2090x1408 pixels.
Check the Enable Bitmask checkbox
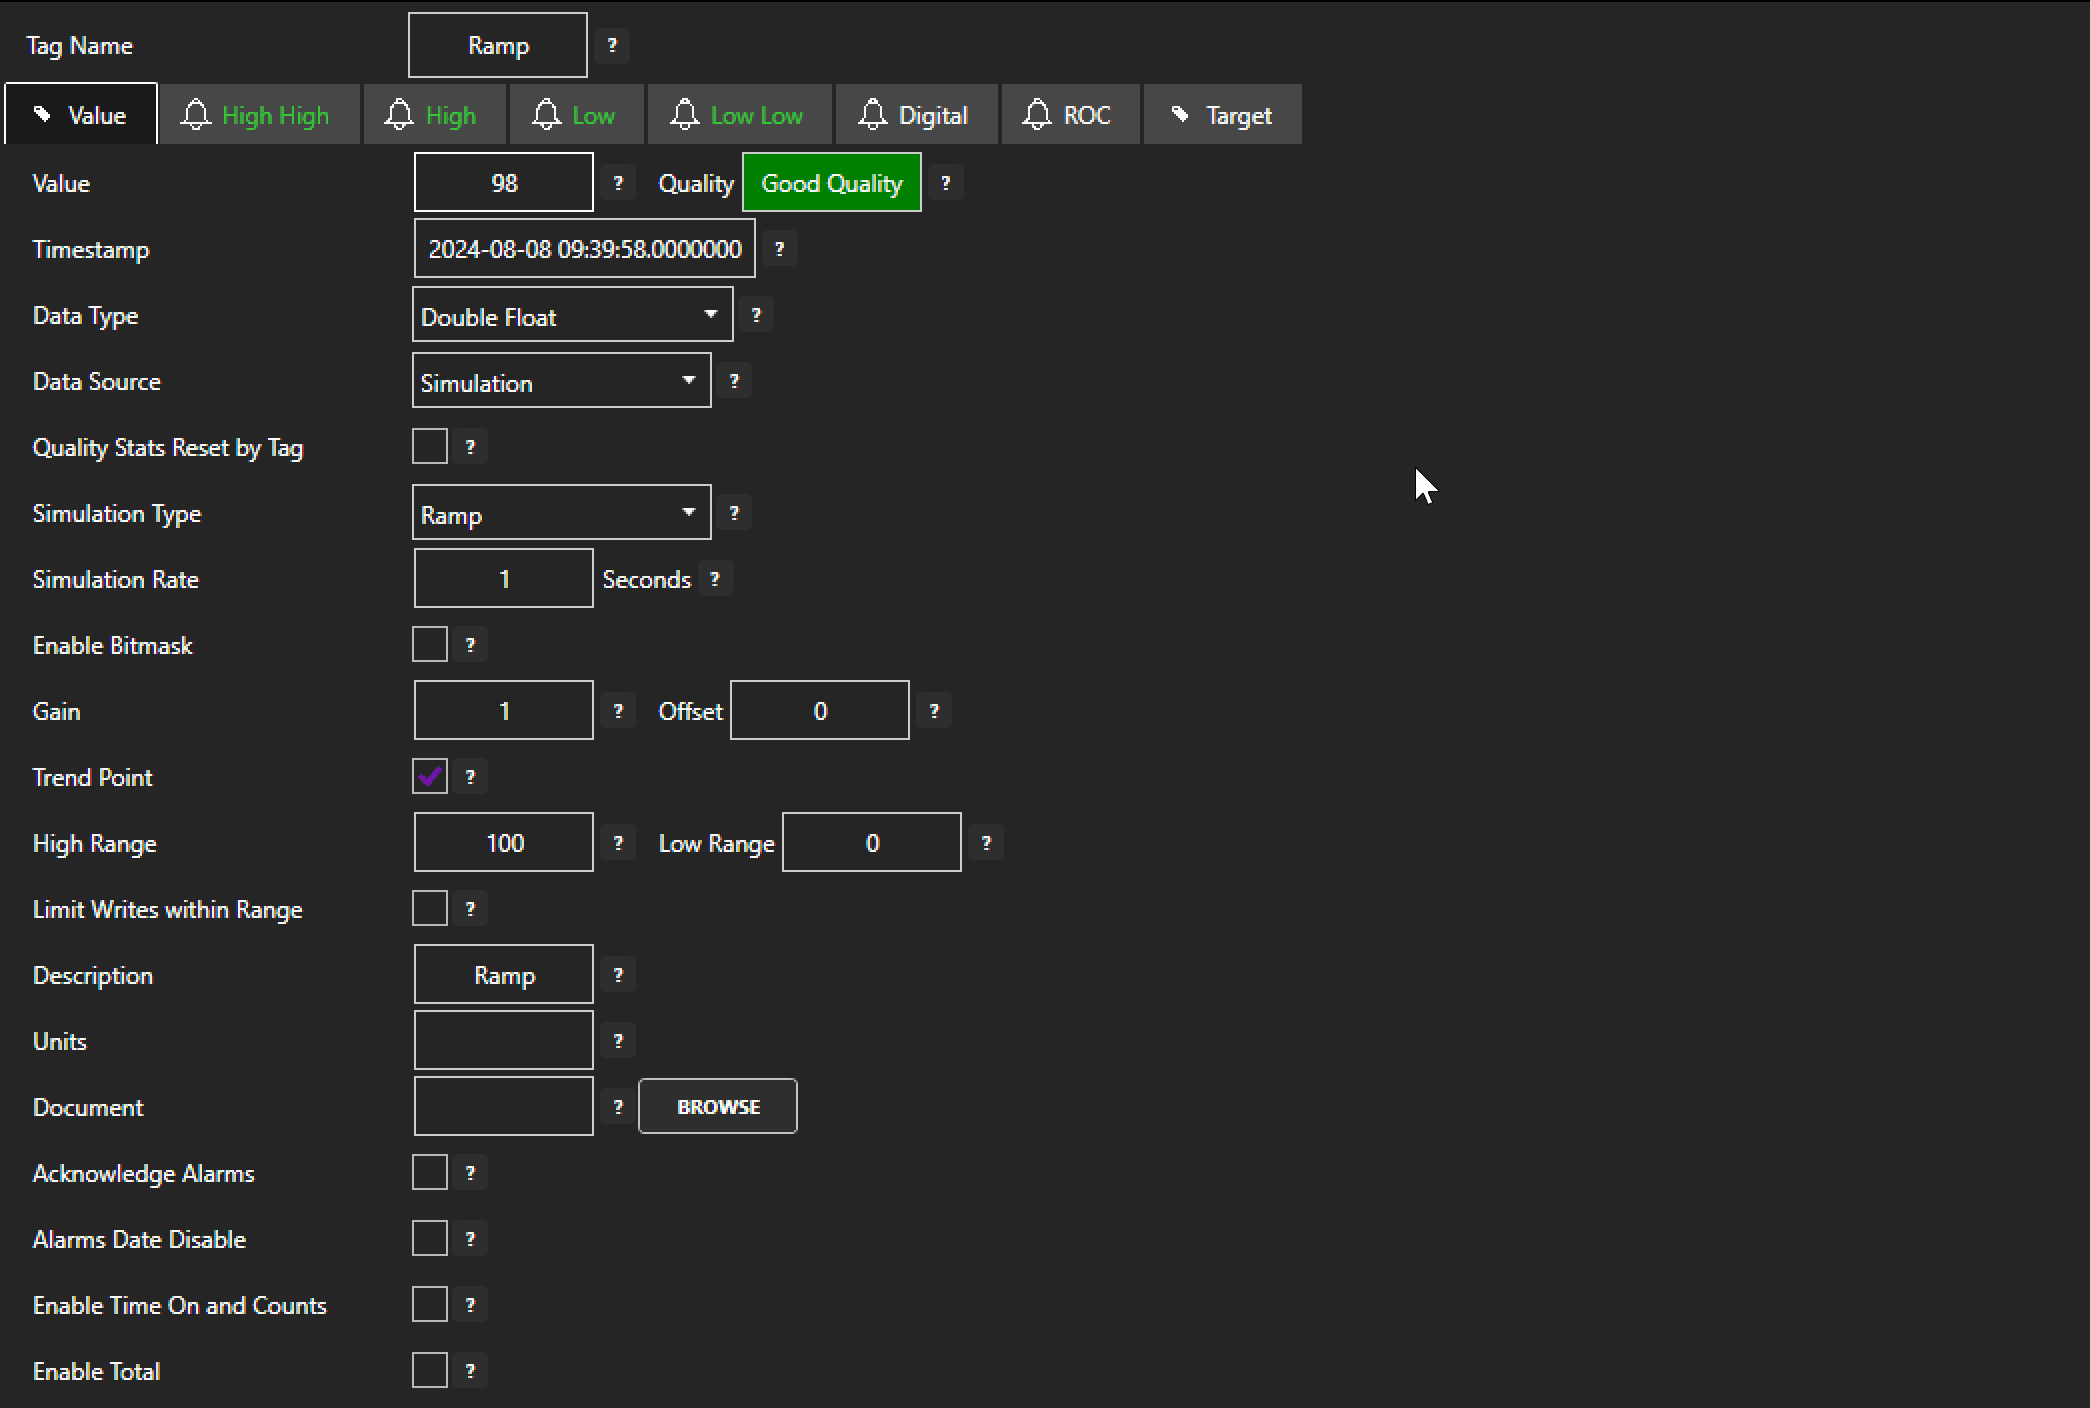pos(430,645)
